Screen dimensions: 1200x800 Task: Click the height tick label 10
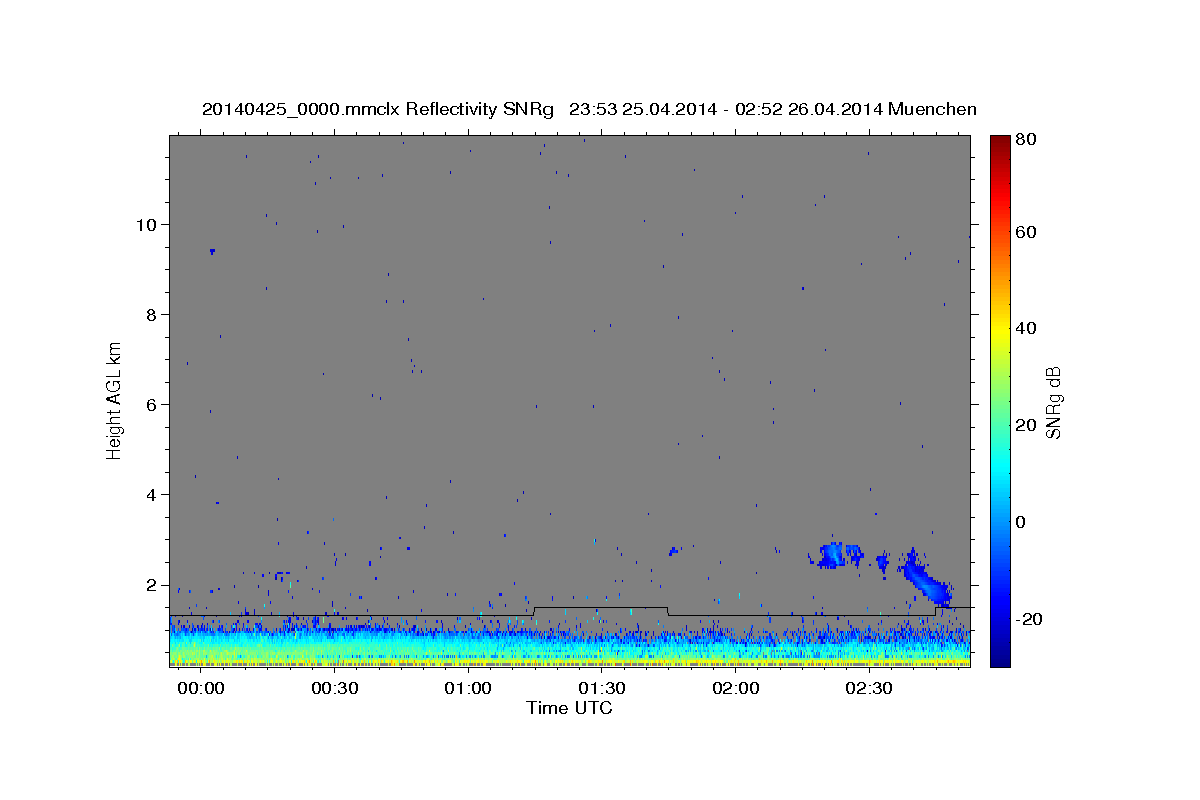148,224
